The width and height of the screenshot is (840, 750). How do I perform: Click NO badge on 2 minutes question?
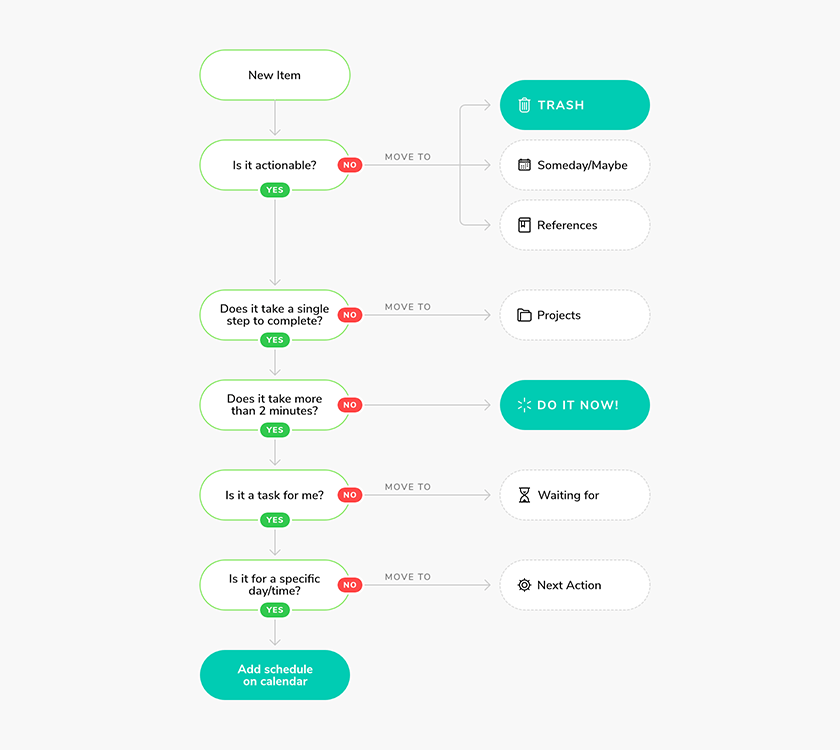coord(350,405)
